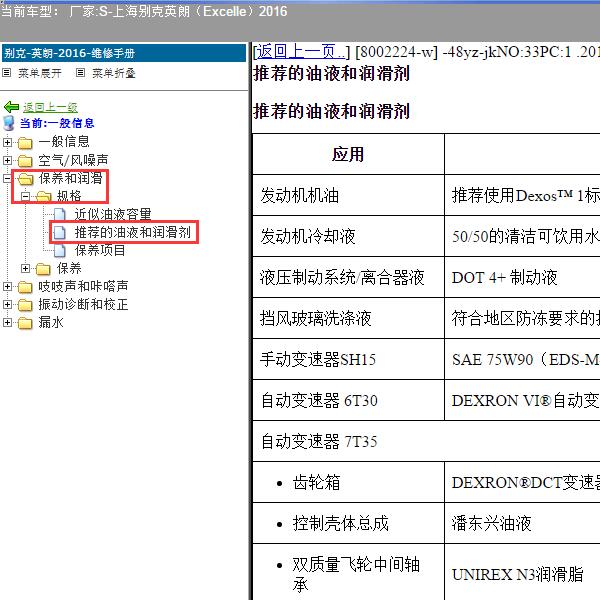
Task: Expand the 空气/风噪声 tree node
Action: tap(7, 160)
